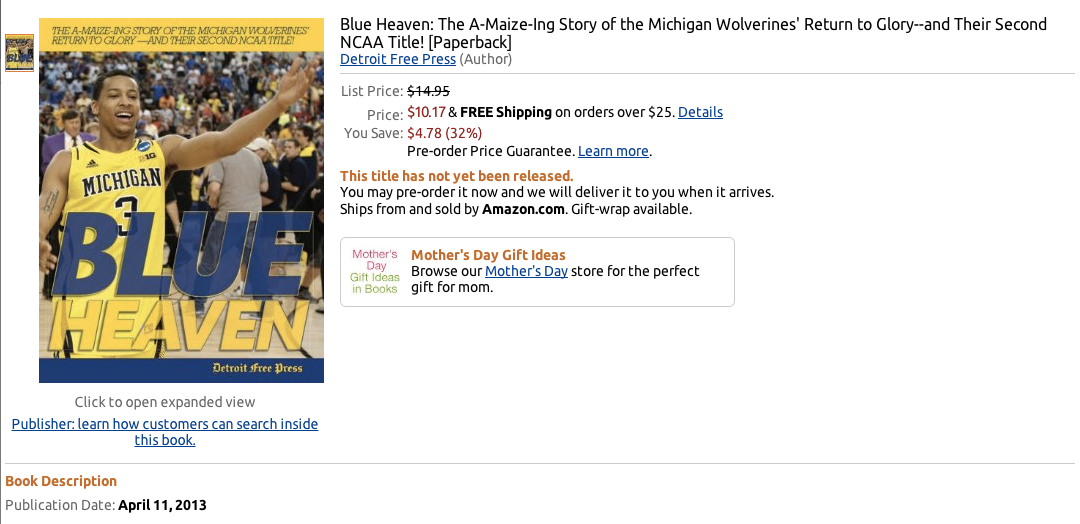The image size is (1080, 524).
Task: Click the Mother's Day Gift Ideas heading
Action: [488, 255]
